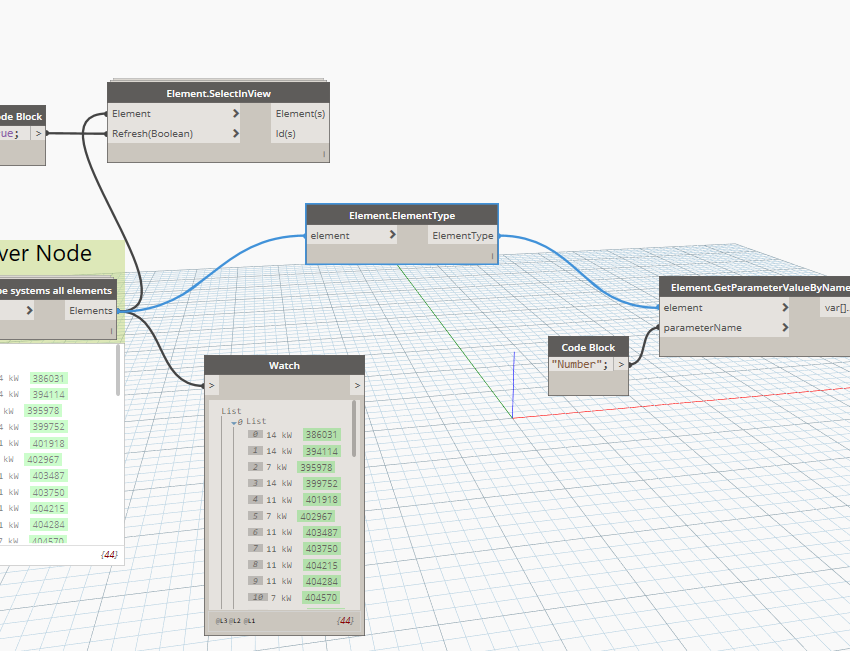Select element ID 386031 in Watch node
The image size is (850, 651).
322,435
